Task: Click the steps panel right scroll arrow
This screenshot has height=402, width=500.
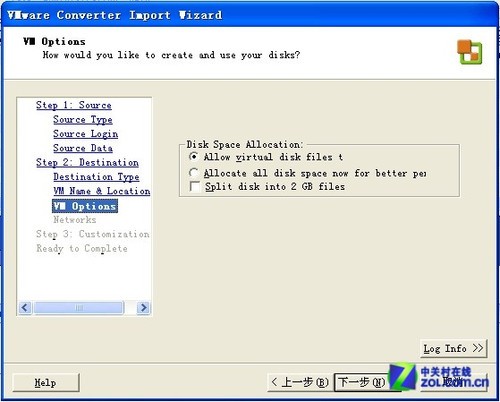Action: point(143,307)
